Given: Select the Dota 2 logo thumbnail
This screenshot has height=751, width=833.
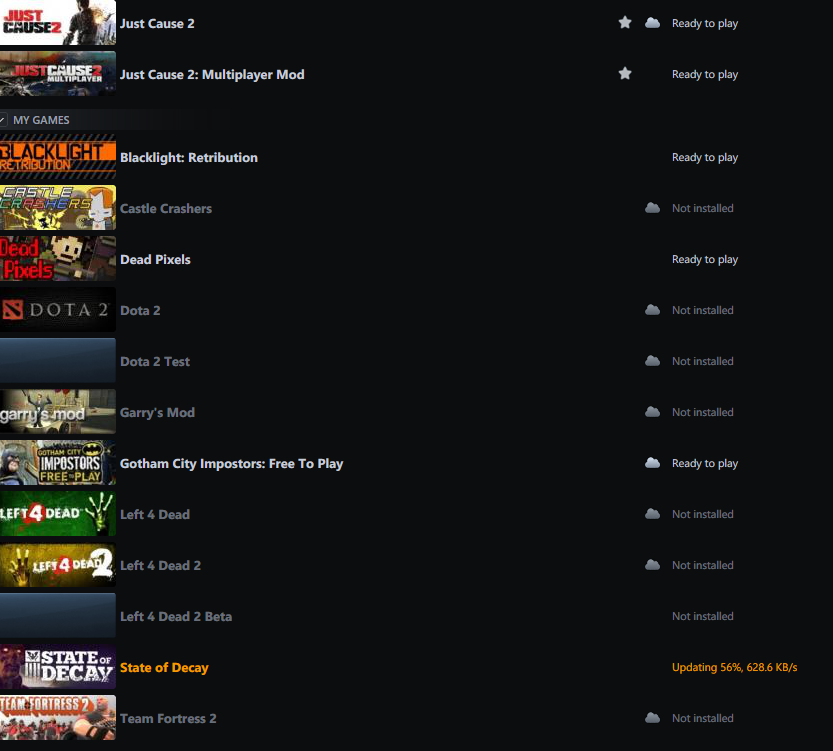Looking at the screenshot, I should pyautogui.click(x=57, y=309).
